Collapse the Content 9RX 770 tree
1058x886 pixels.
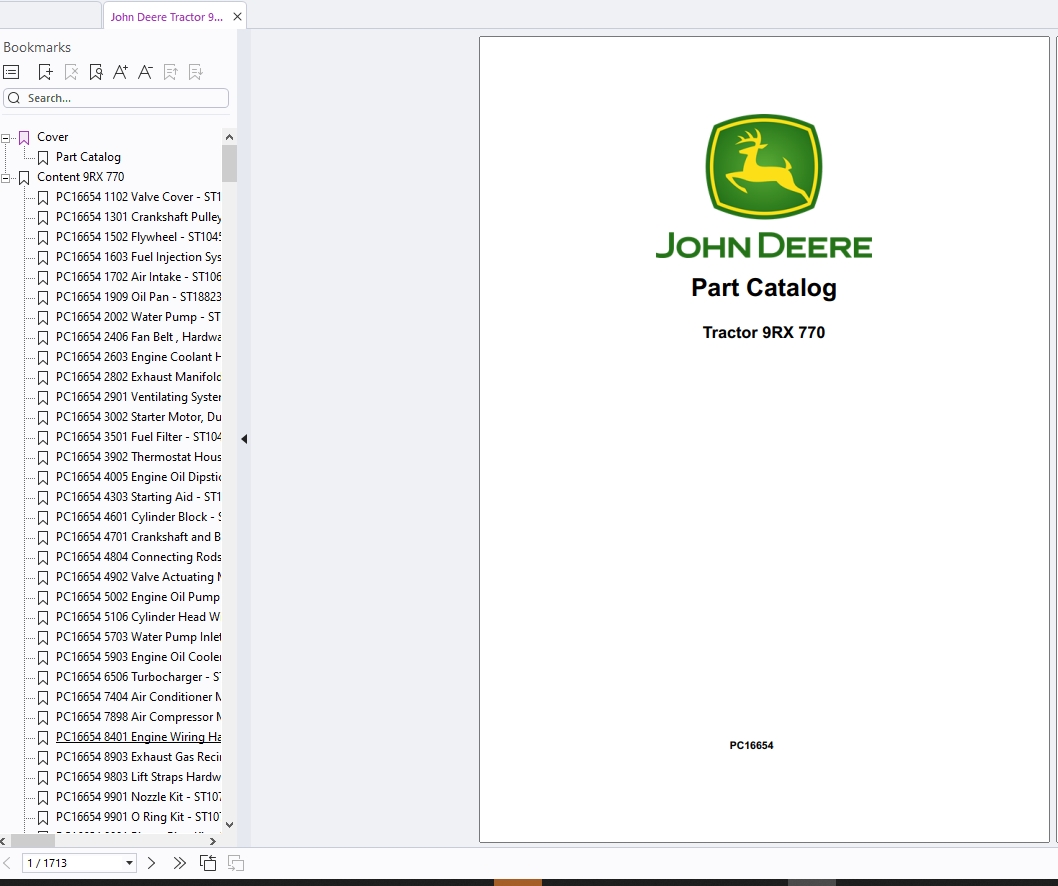click(7, 176)
